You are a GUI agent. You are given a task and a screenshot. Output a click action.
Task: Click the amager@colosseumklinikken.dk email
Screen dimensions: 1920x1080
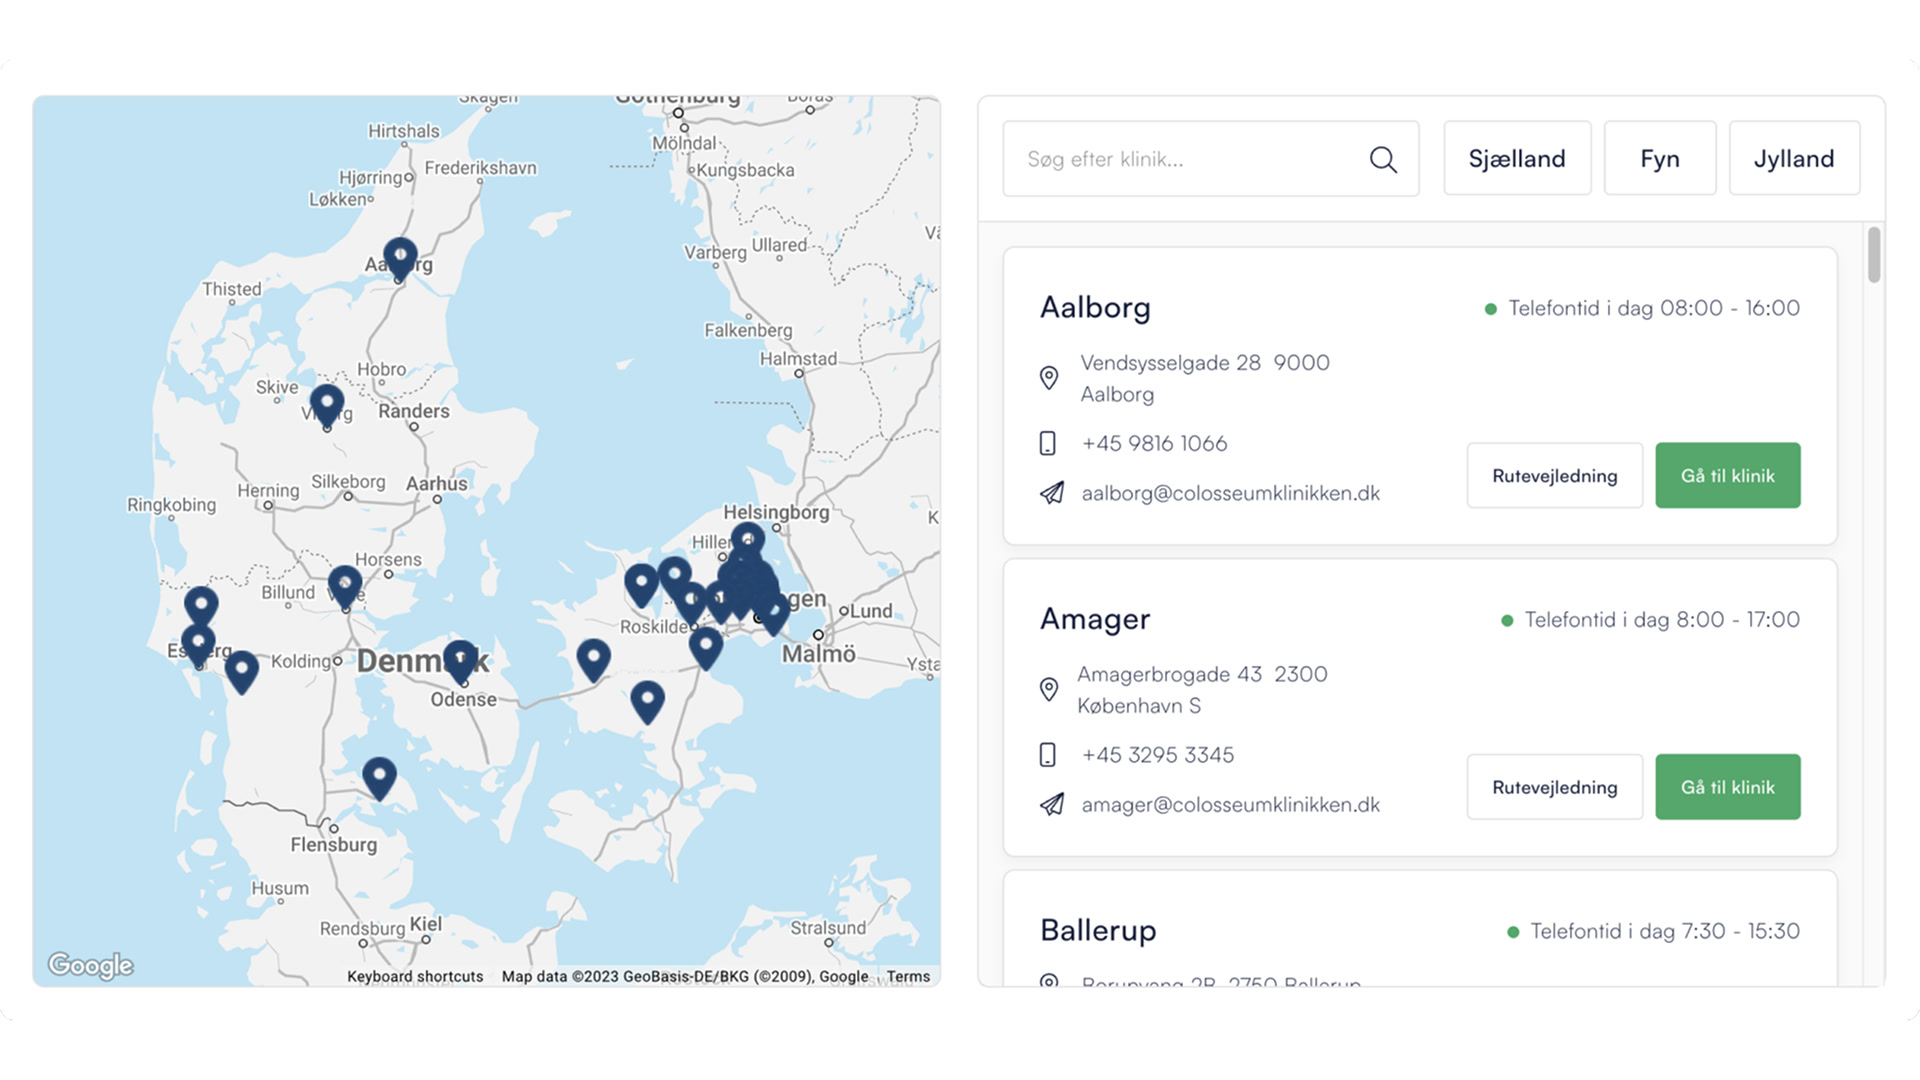click(1230, 805)
